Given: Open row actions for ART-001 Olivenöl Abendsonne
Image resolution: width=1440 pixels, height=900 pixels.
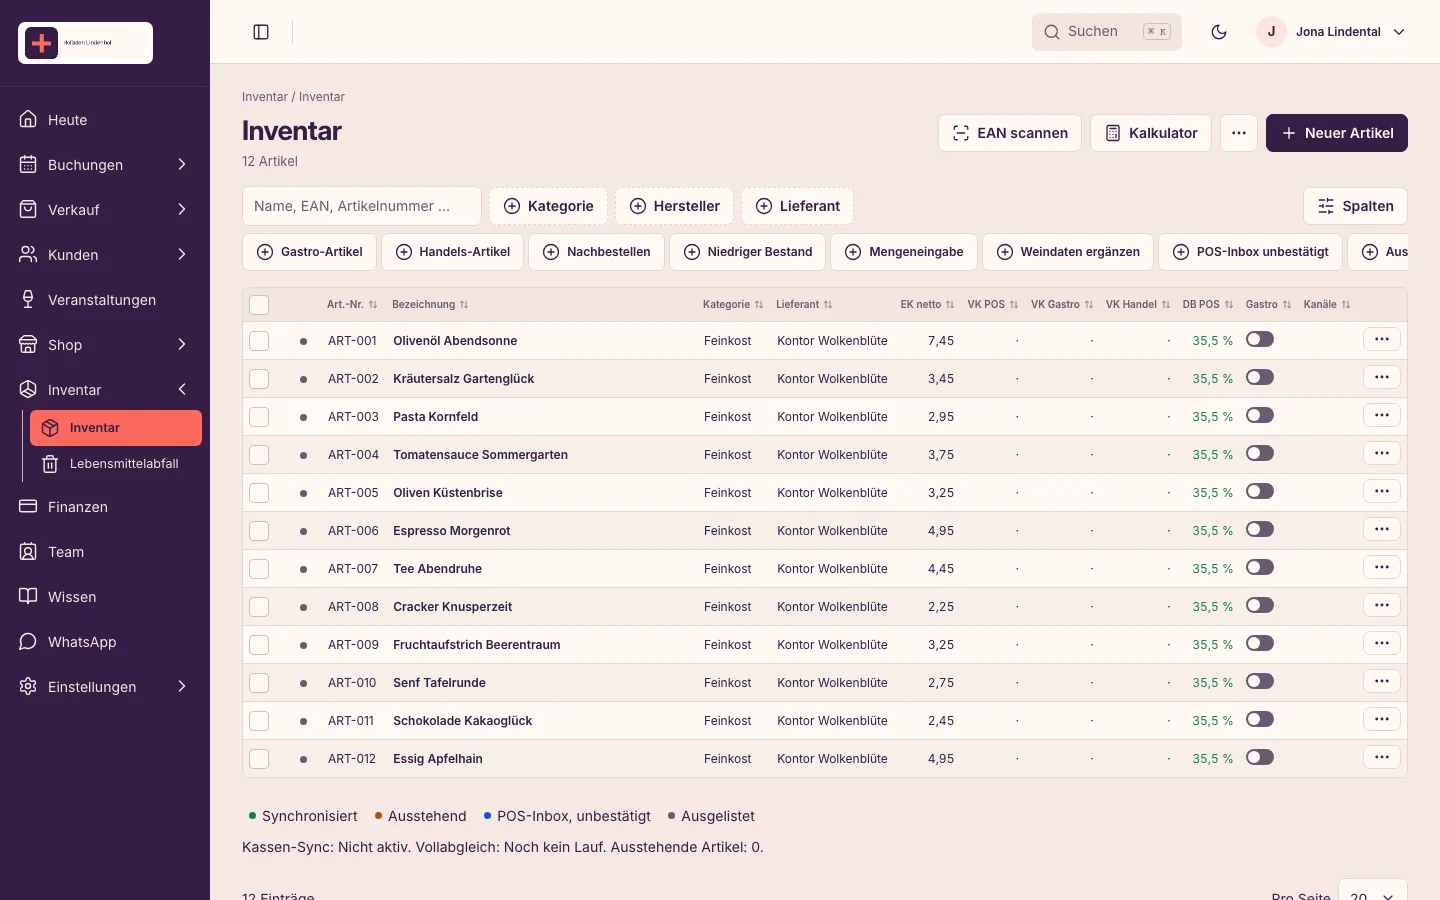Looking at the screenshot, I should pyautogui.click(x=1382, y=340).
